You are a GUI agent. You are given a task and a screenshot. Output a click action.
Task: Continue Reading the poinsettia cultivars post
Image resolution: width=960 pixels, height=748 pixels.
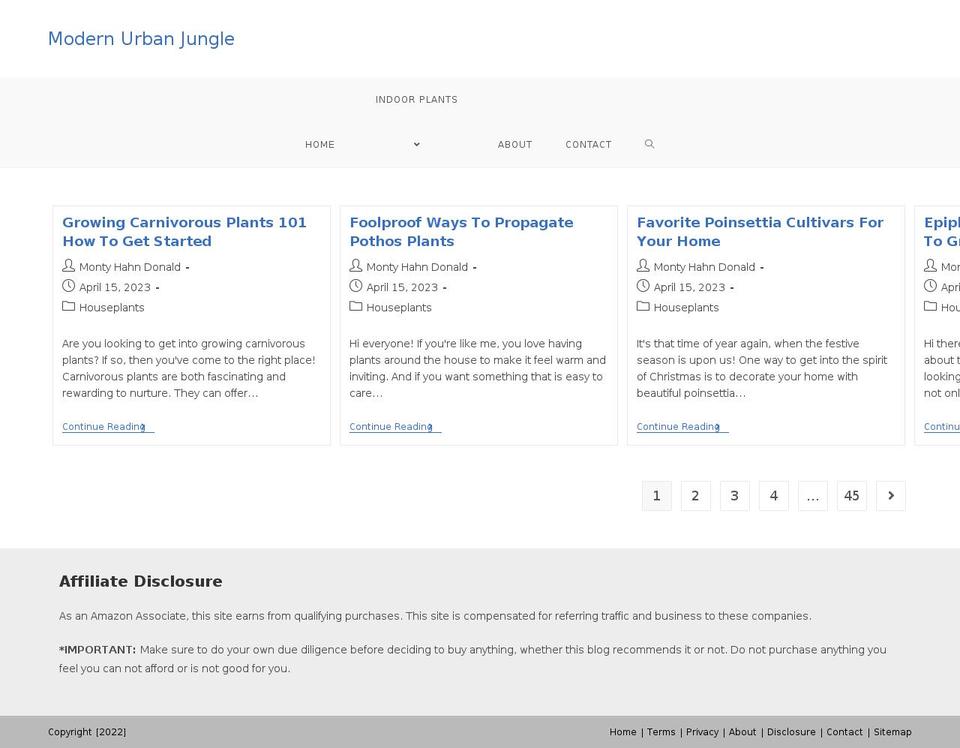682,427
